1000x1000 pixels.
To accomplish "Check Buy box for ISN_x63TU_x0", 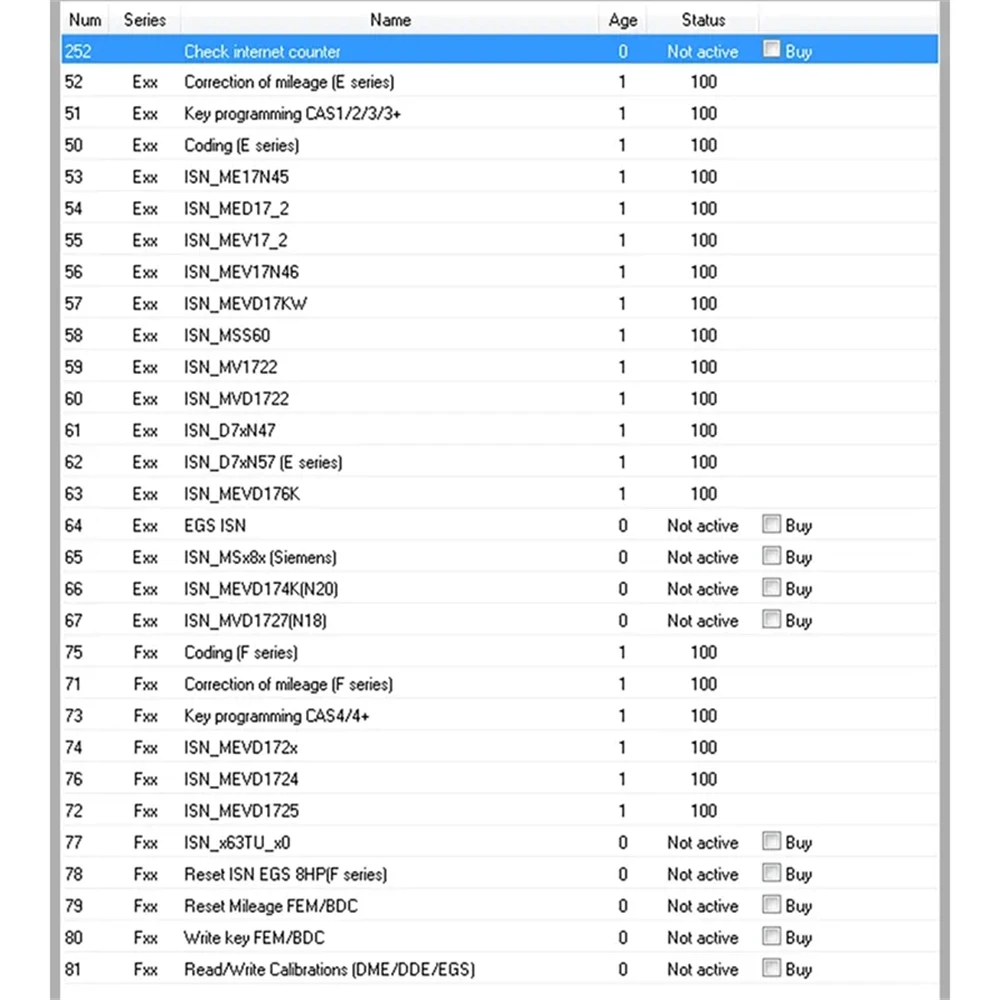I will 771,841.
